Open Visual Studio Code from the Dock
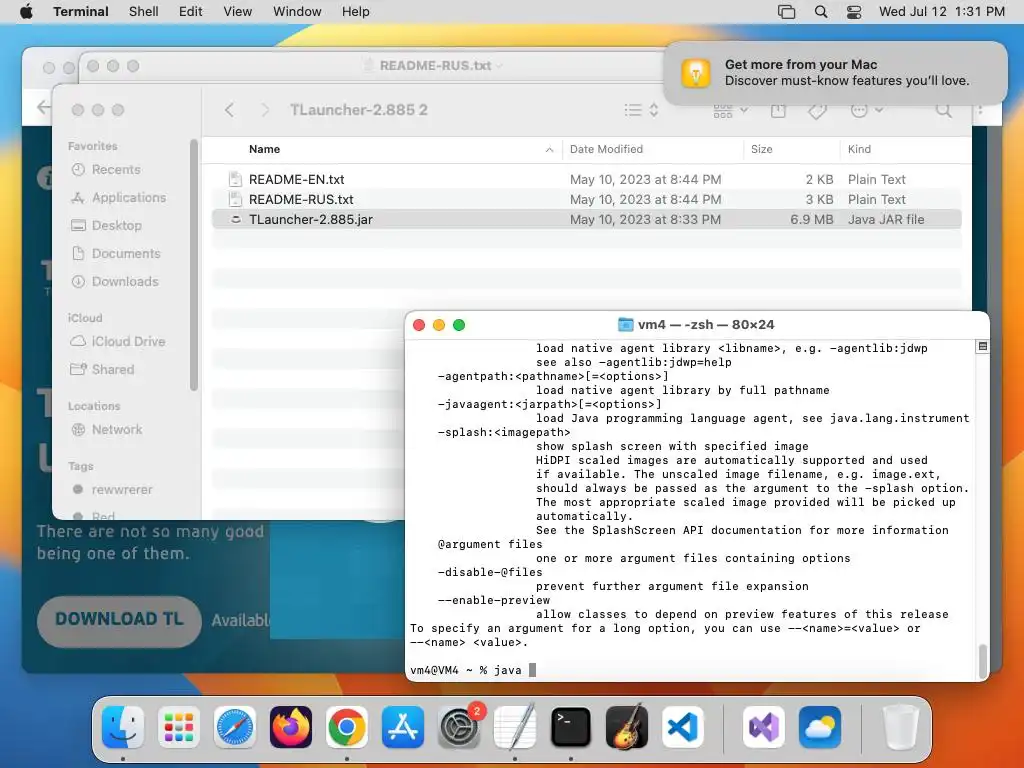The height and width of the screenshot is (768, 1024). [x=683, y=727]
